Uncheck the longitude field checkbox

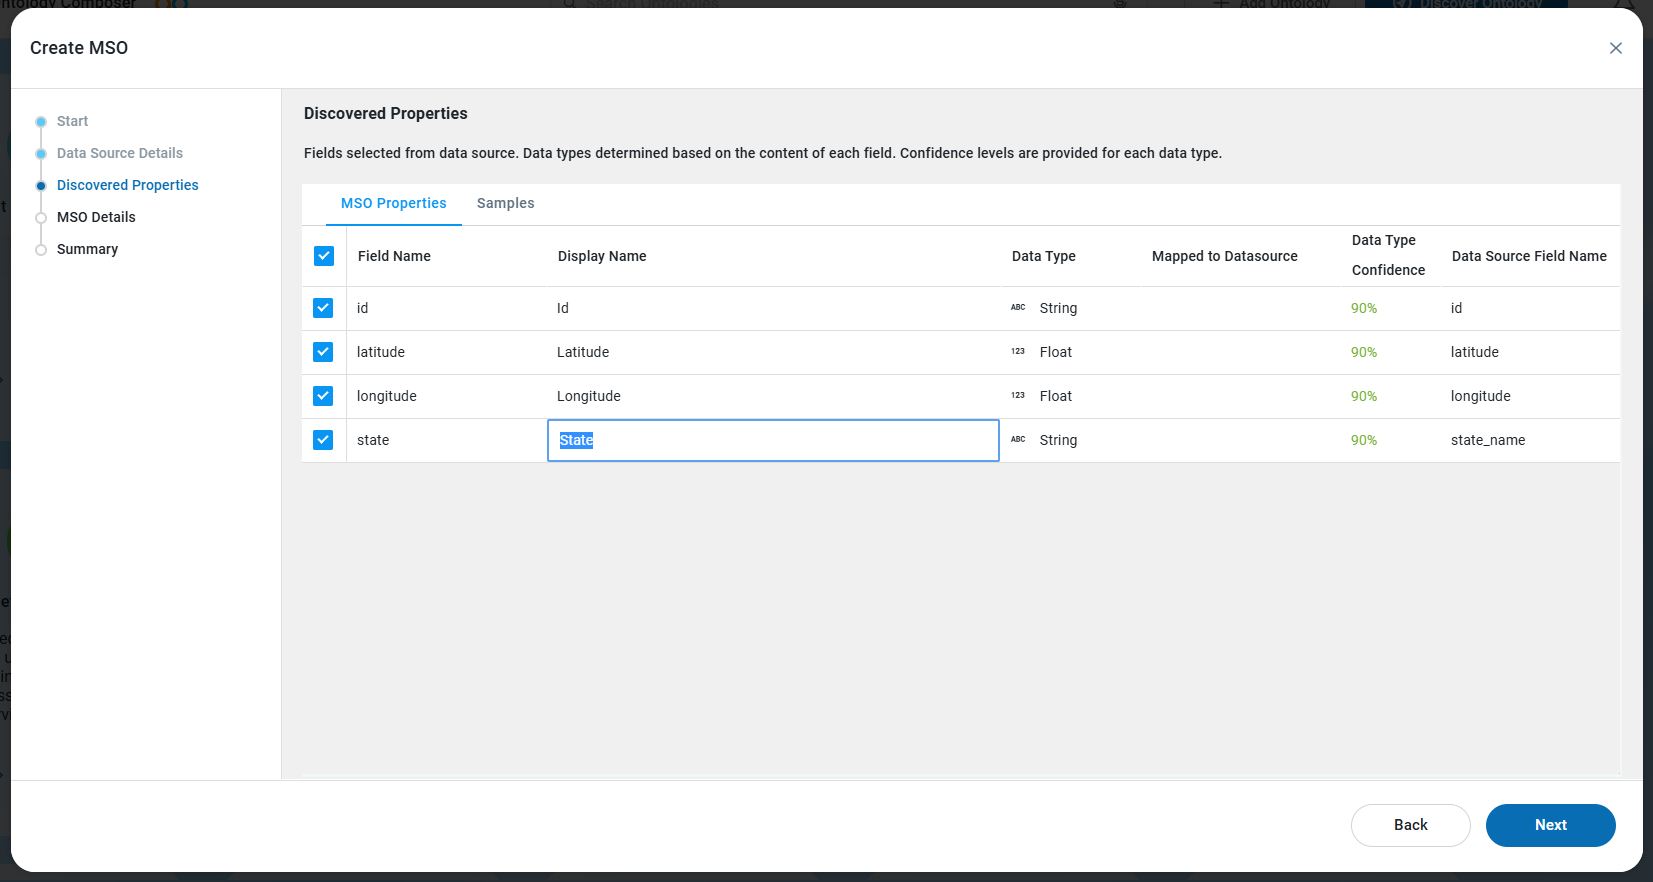pyautogui.click(x=323, y=396)
